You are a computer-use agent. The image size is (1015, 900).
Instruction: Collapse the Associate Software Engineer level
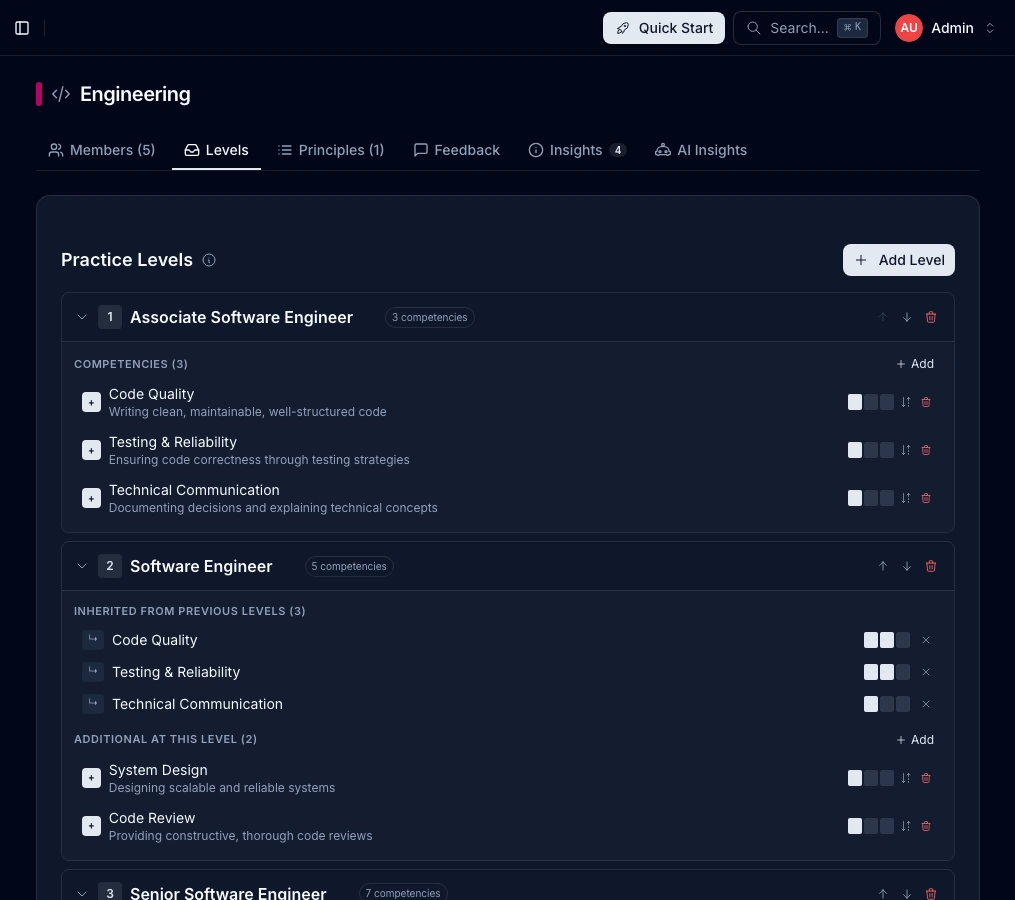point(82,317)
